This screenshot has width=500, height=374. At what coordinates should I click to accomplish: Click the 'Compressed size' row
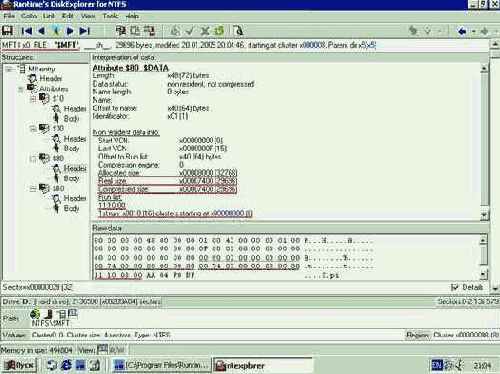click(168, 189)
